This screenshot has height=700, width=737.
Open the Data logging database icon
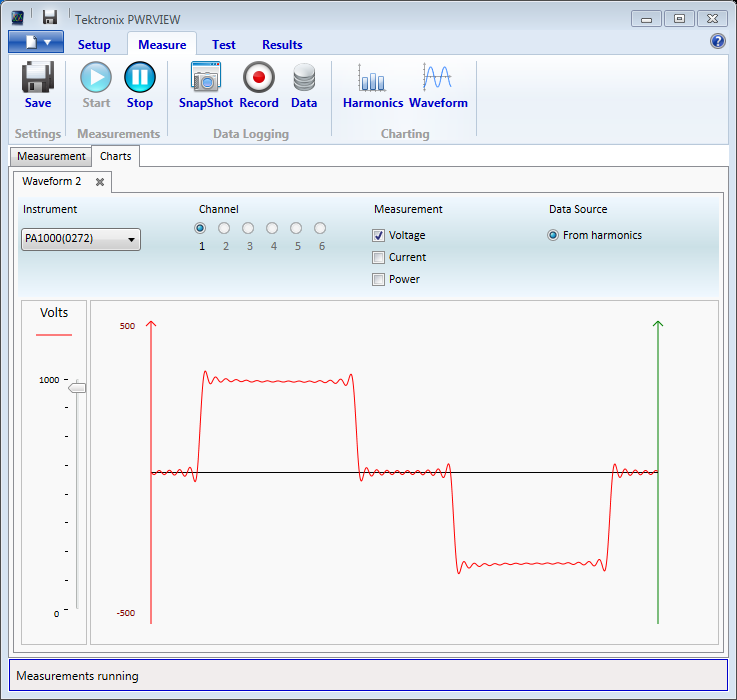tap(304, 77)
